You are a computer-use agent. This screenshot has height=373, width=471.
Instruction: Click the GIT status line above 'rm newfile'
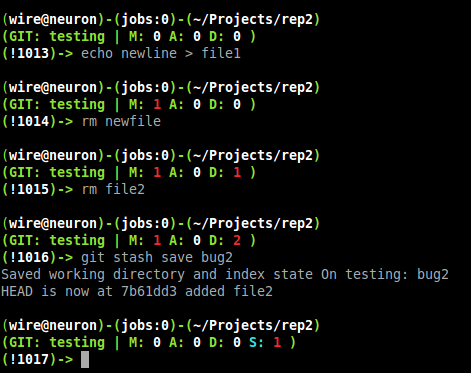129,104
